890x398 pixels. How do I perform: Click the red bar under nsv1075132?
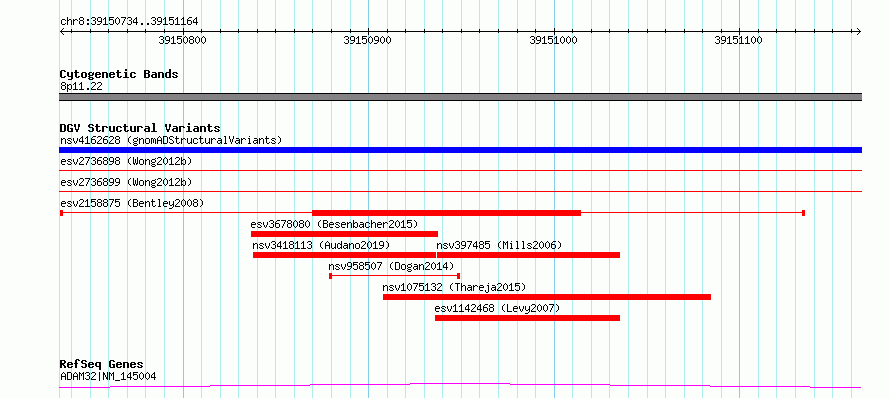[547, 297]
